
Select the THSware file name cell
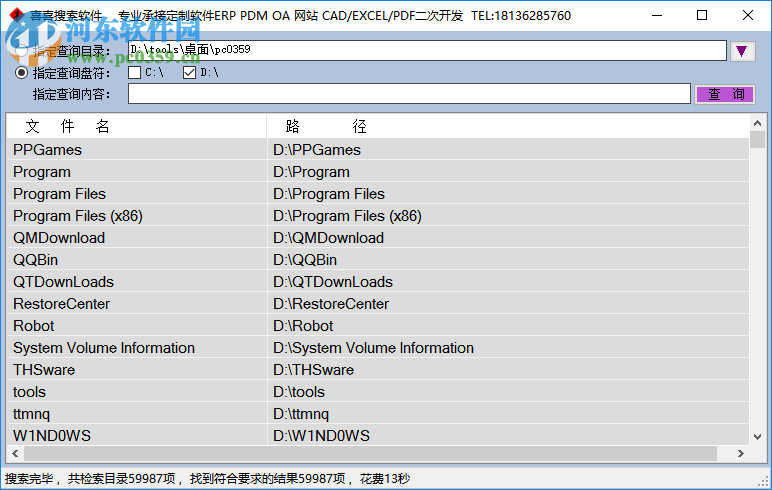tap(136, 370)
